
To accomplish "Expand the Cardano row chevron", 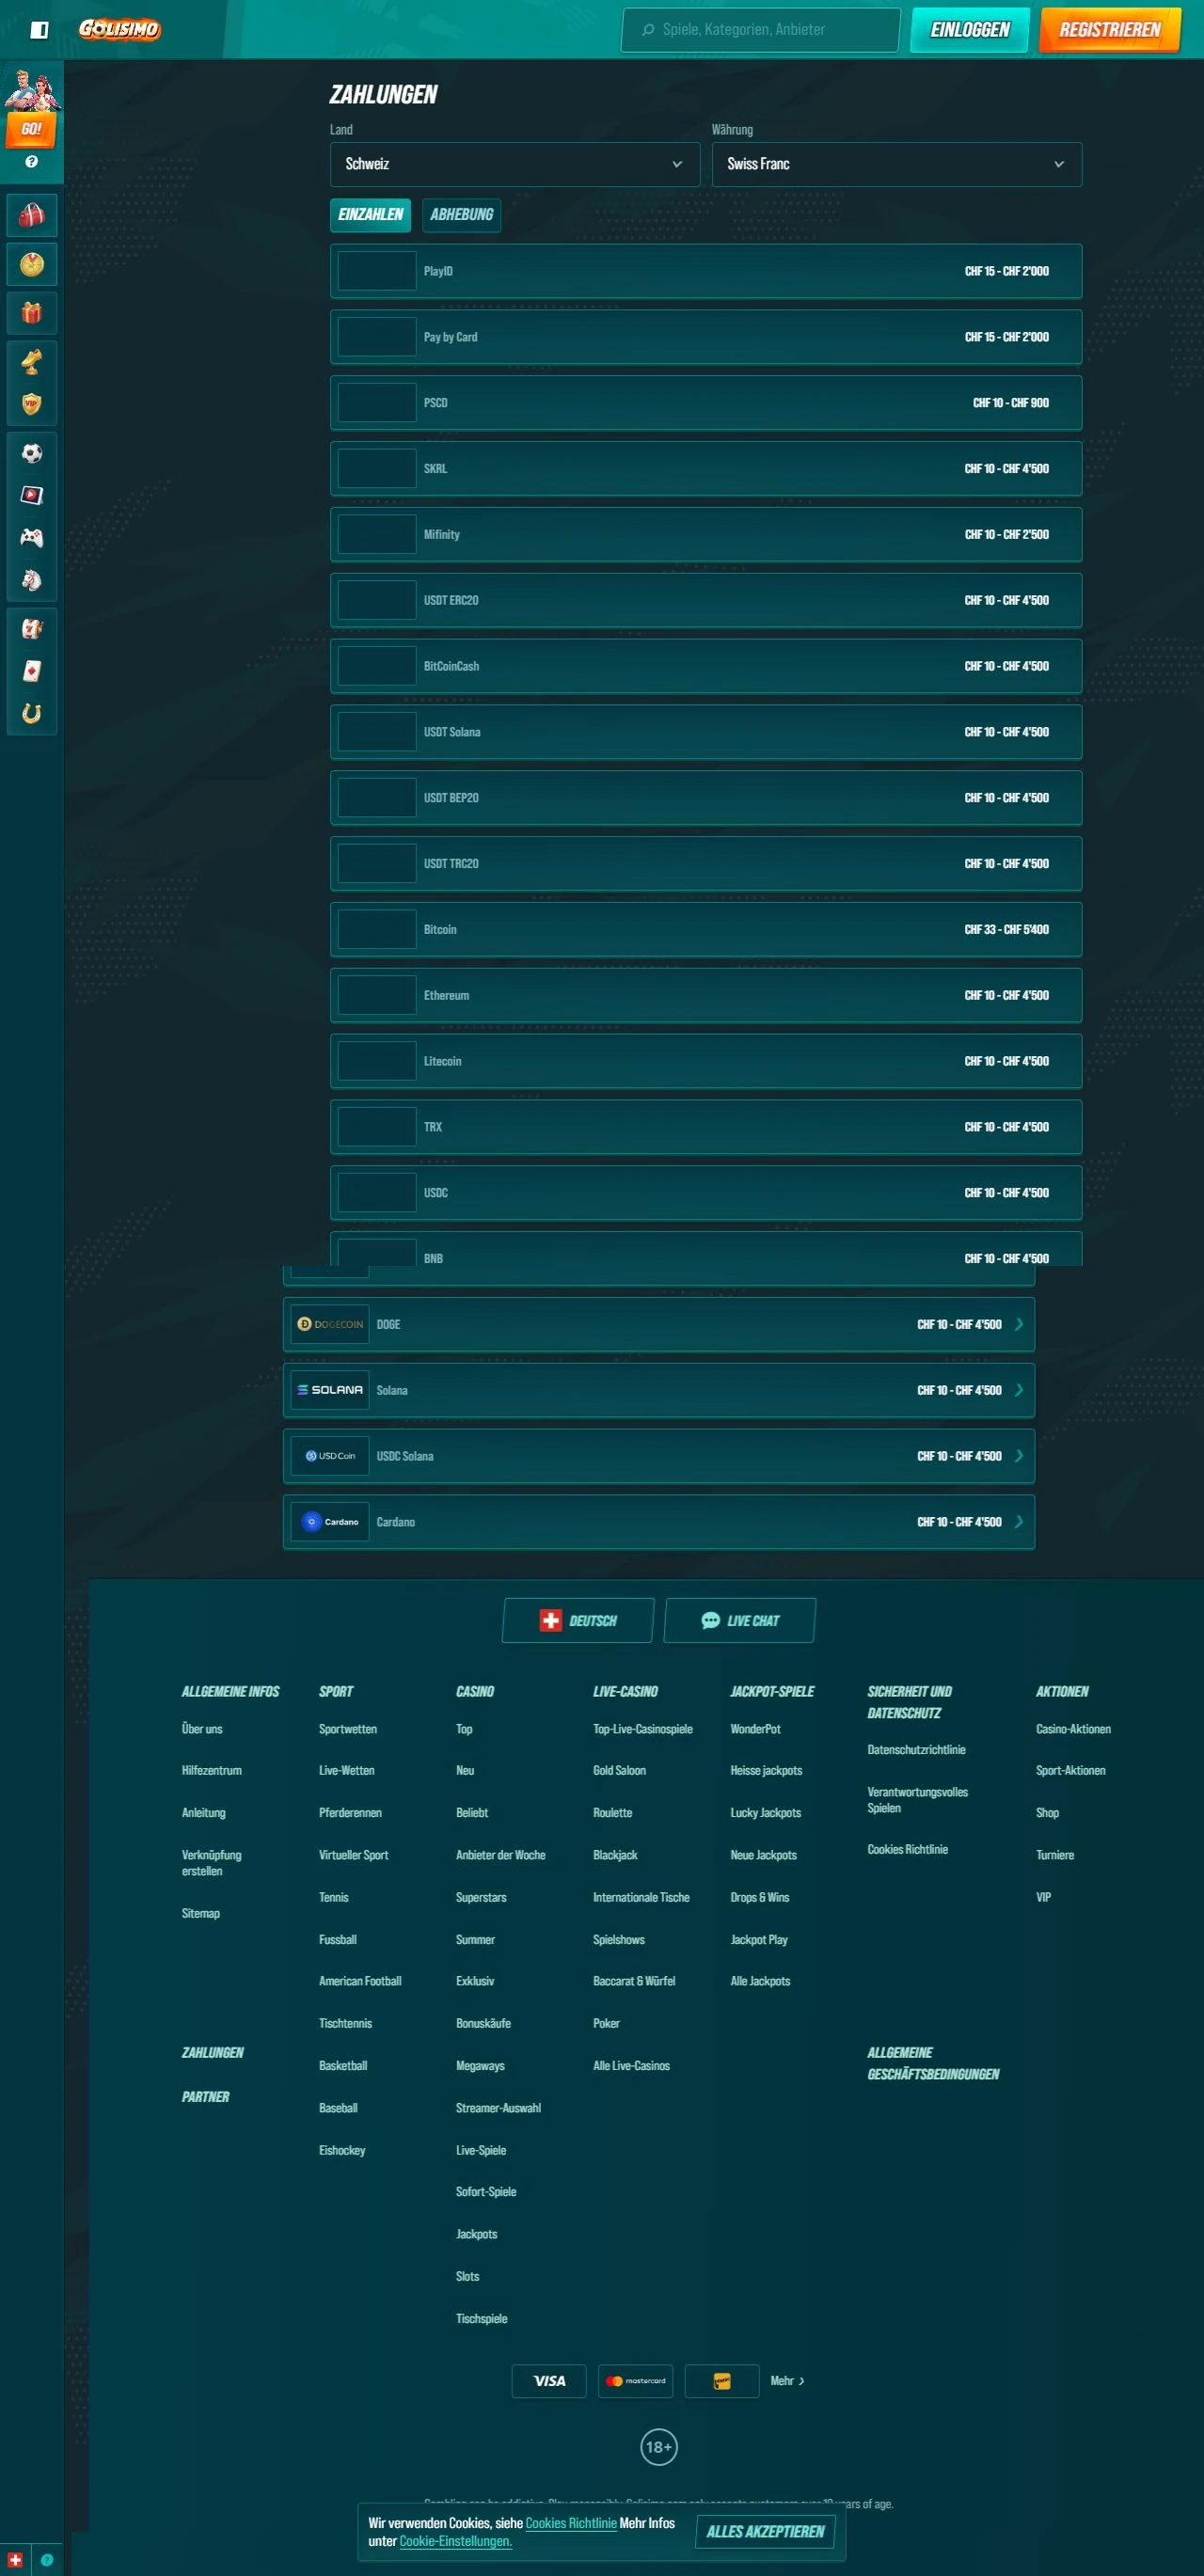I will pyautogui.click(x=1019, y=1522).
